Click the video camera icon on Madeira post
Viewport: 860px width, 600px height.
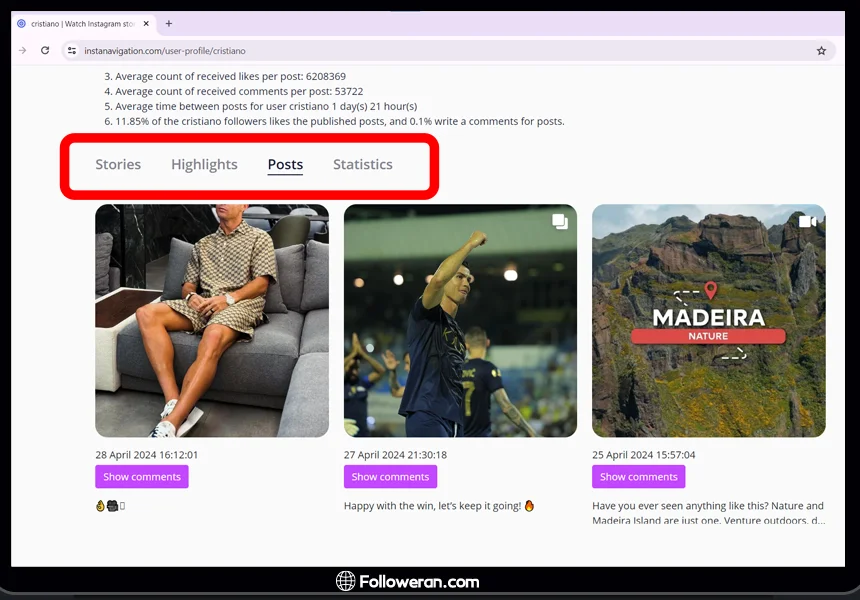(808, 221)
